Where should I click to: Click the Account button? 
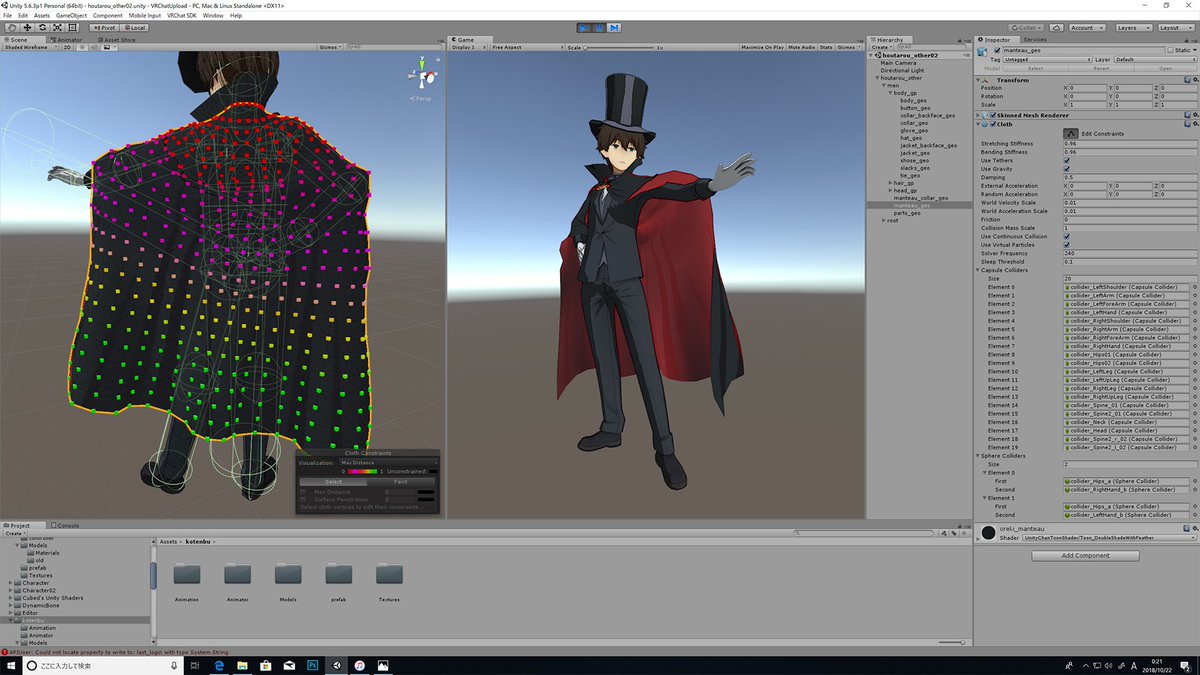tap(1085, 28)
